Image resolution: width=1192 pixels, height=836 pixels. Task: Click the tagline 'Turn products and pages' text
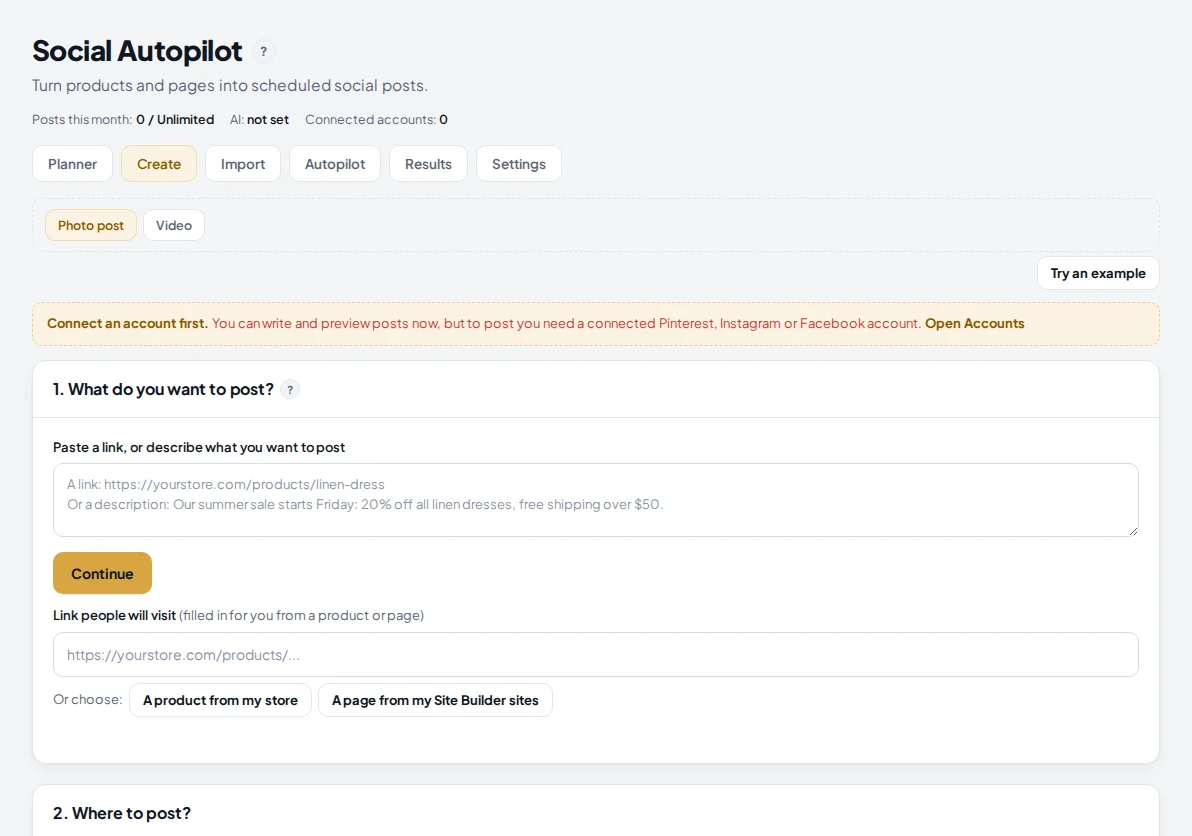click(230, 86)
